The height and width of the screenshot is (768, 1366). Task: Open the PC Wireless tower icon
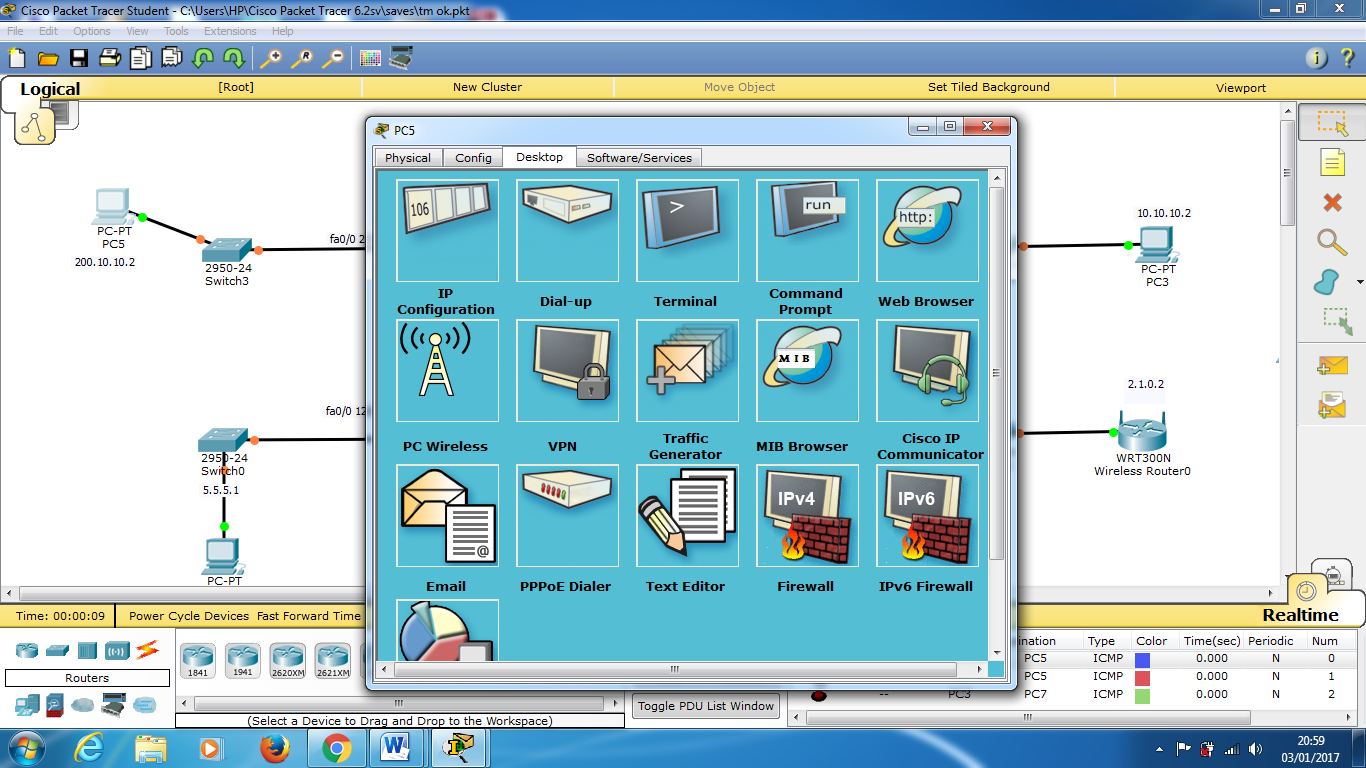(446, 371)
